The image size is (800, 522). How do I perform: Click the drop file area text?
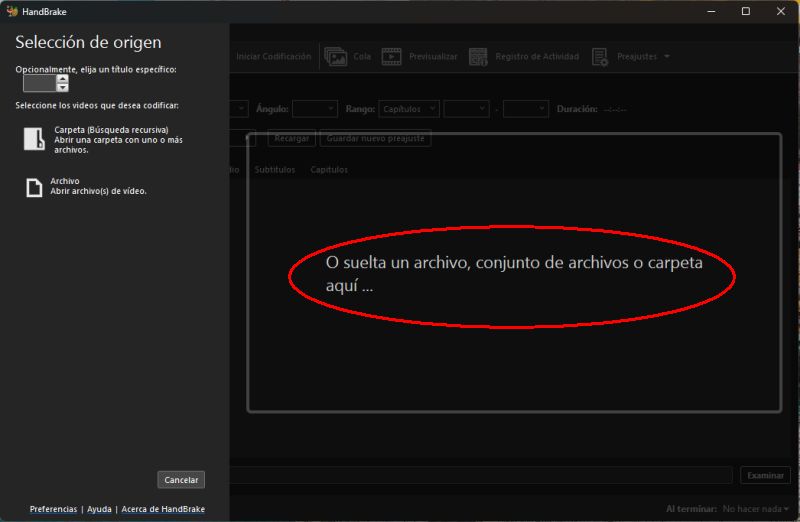click(x=514, y=274)
